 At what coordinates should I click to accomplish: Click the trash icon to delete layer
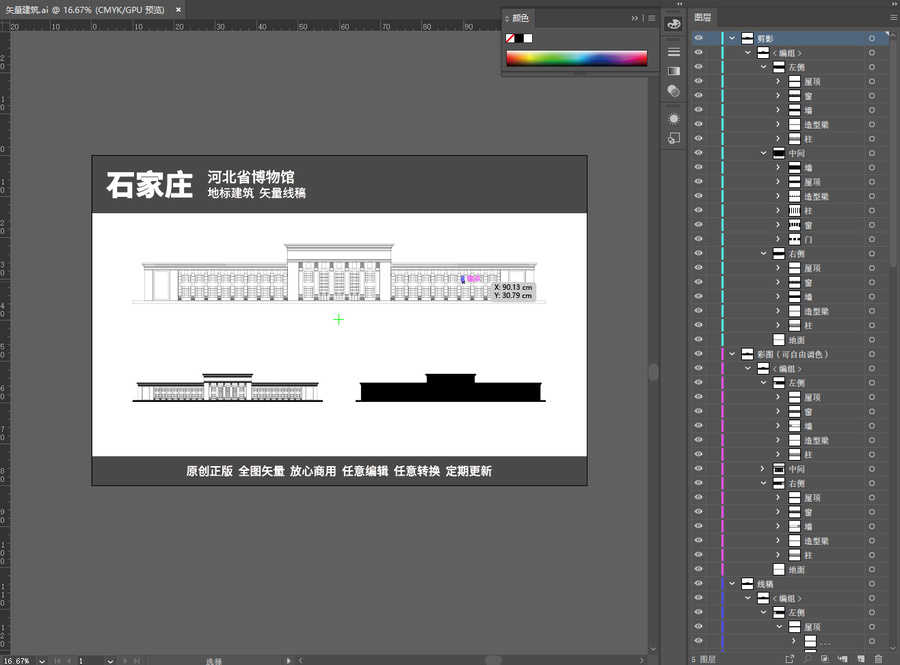pos(878,659)
